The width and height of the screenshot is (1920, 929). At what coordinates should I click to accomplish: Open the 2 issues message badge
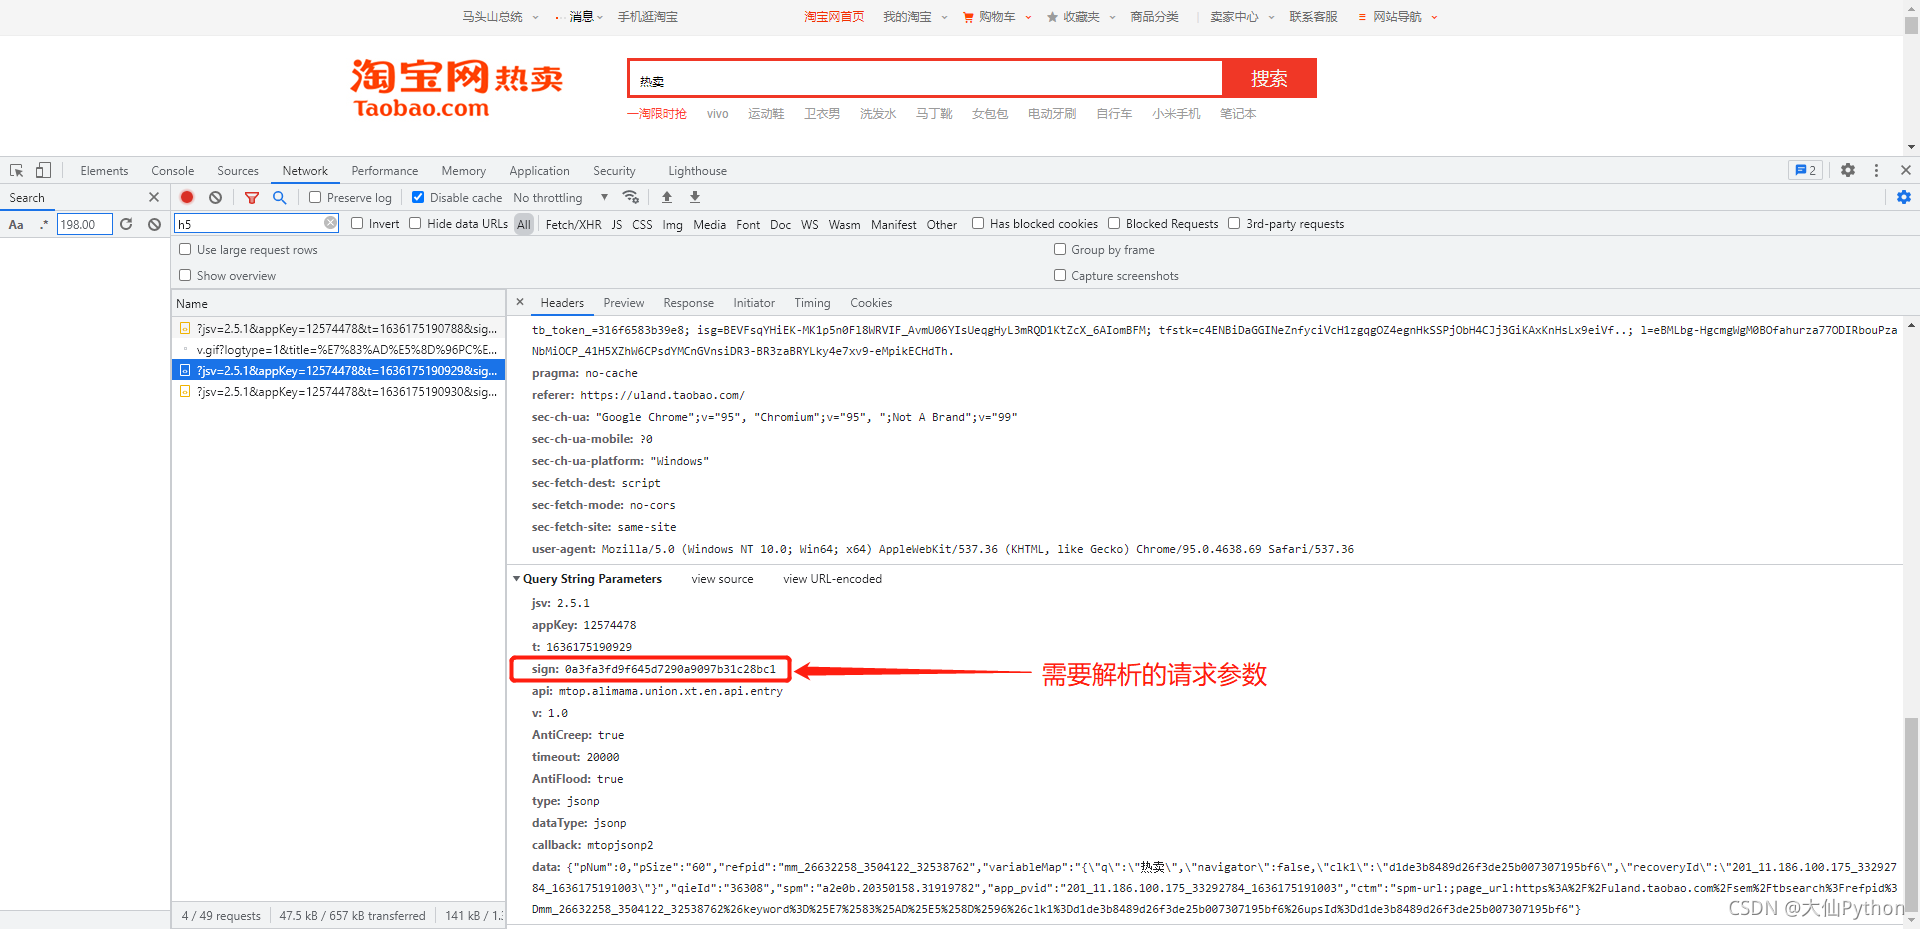click(x=1805, y=171)
